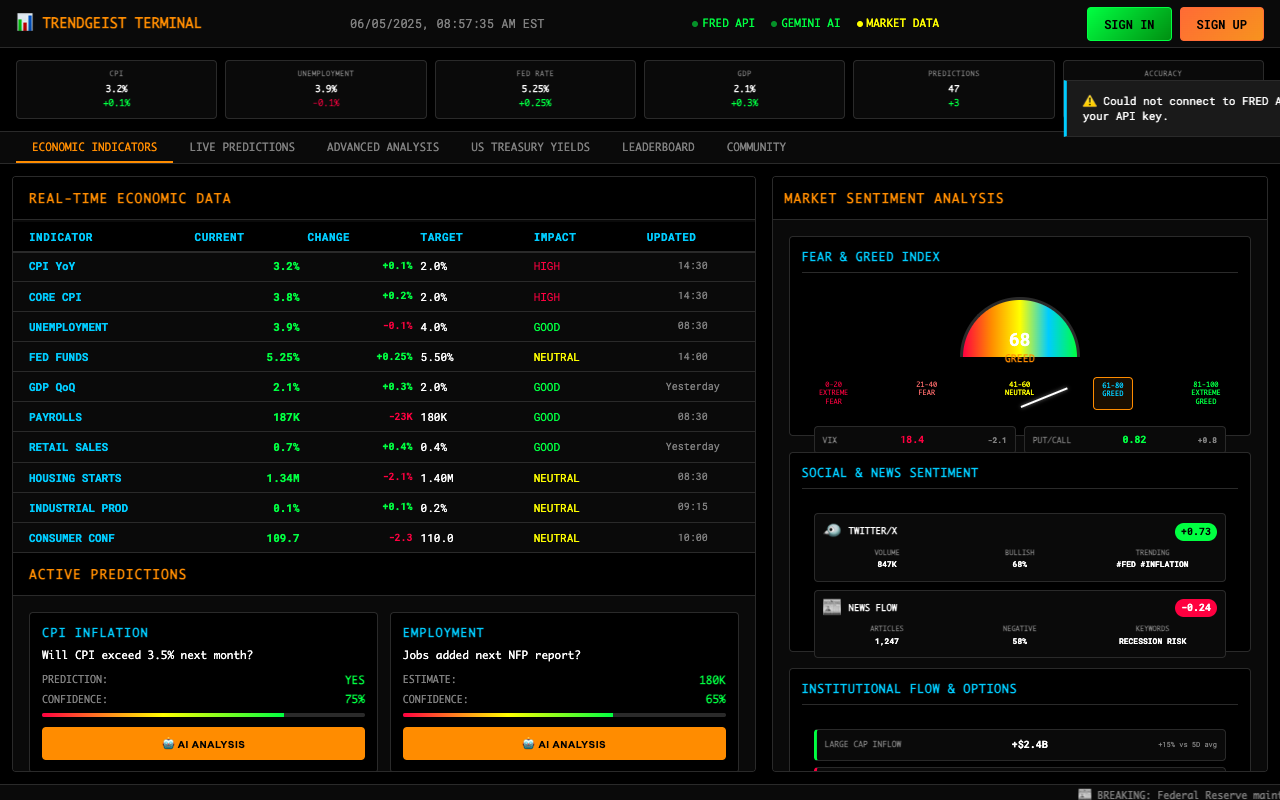Click the Put/Call 0.82 value
1280x800 pixels.
point(1134,440)
